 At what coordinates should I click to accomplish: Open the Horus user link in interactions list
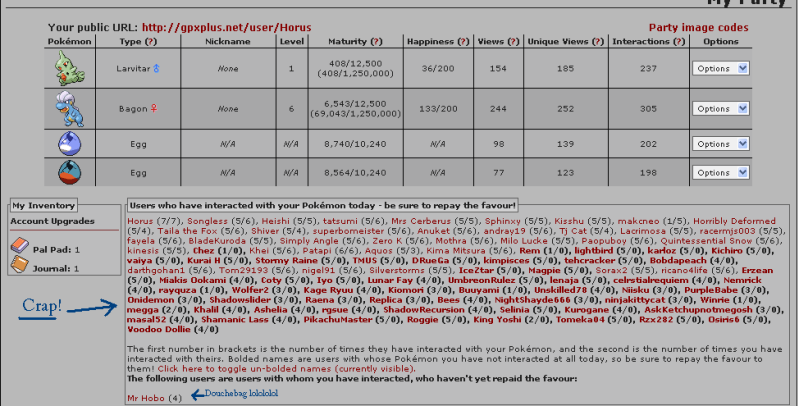tap(140, 219)
